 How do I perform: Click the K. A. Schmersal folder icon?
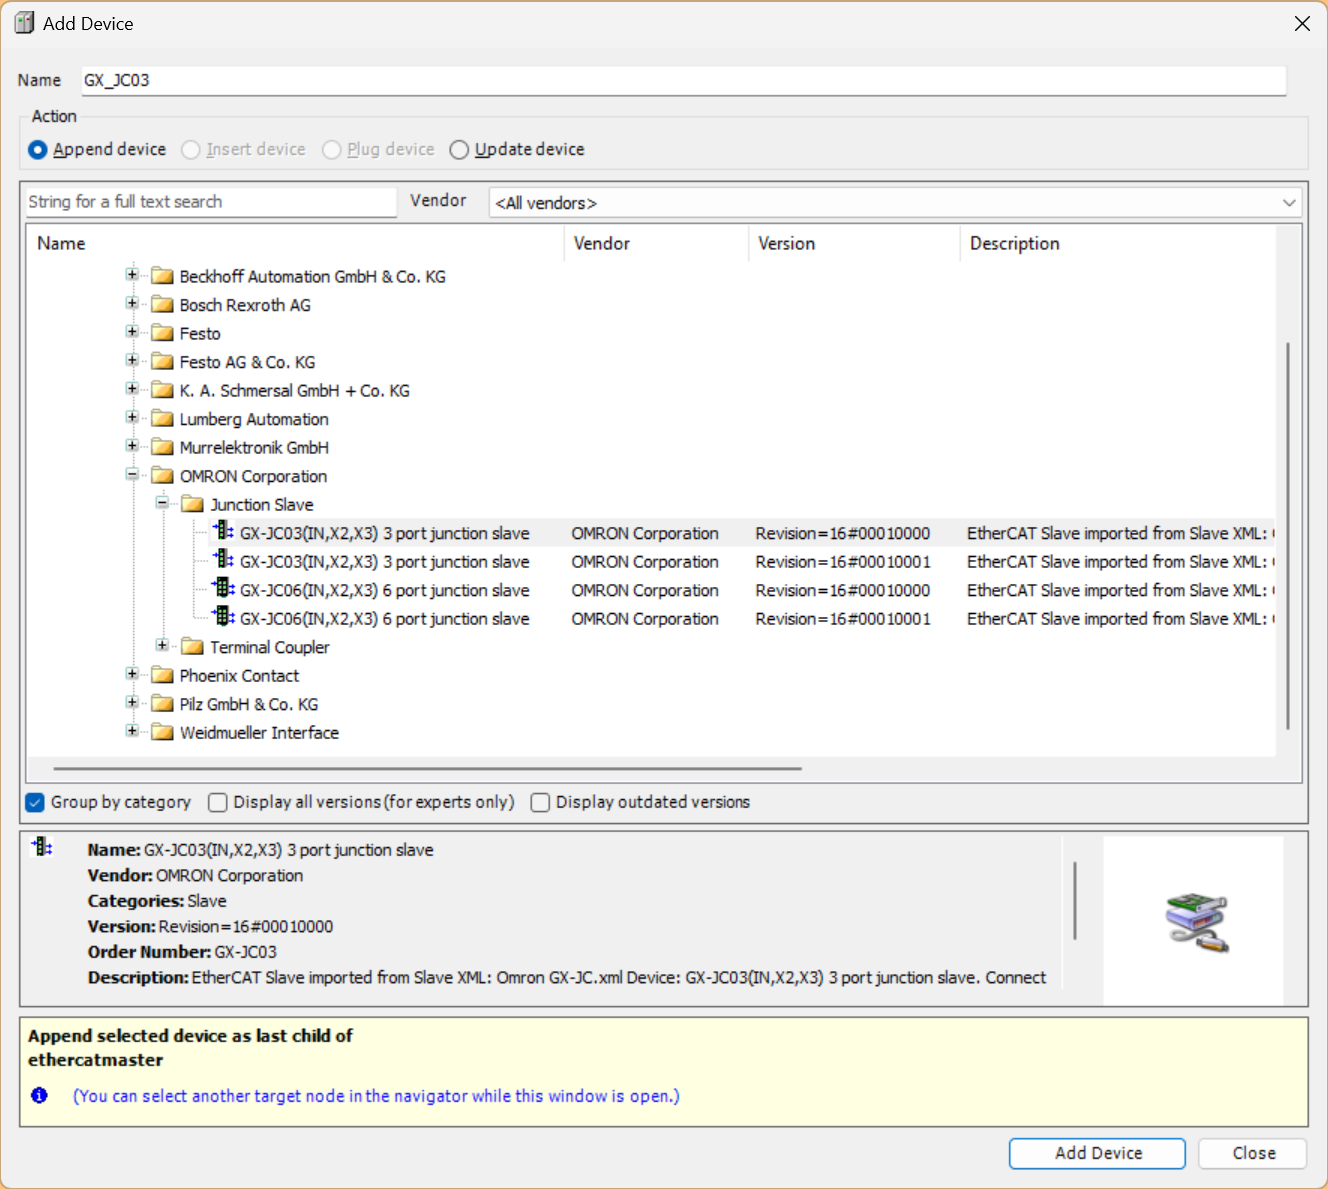[162, 390]
